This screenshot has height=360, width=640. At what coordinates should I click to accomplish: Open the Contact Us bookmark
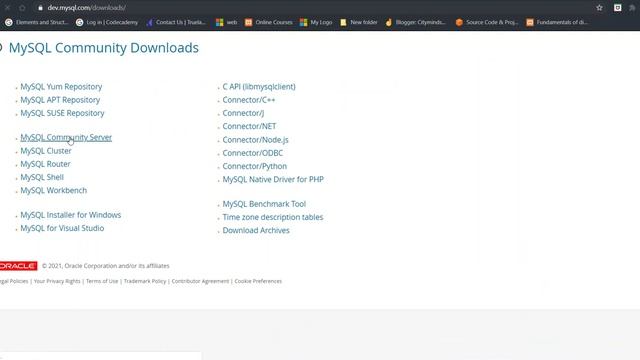(x=176, y=22)
